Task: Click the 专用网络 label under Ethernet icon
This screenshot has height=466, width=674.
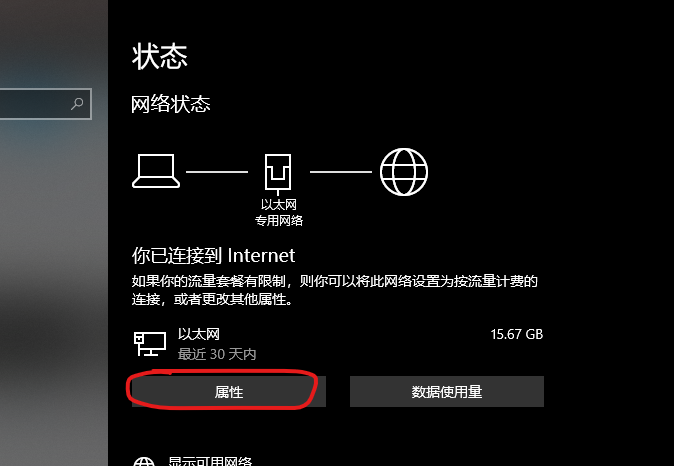Action: coord(279,221)
